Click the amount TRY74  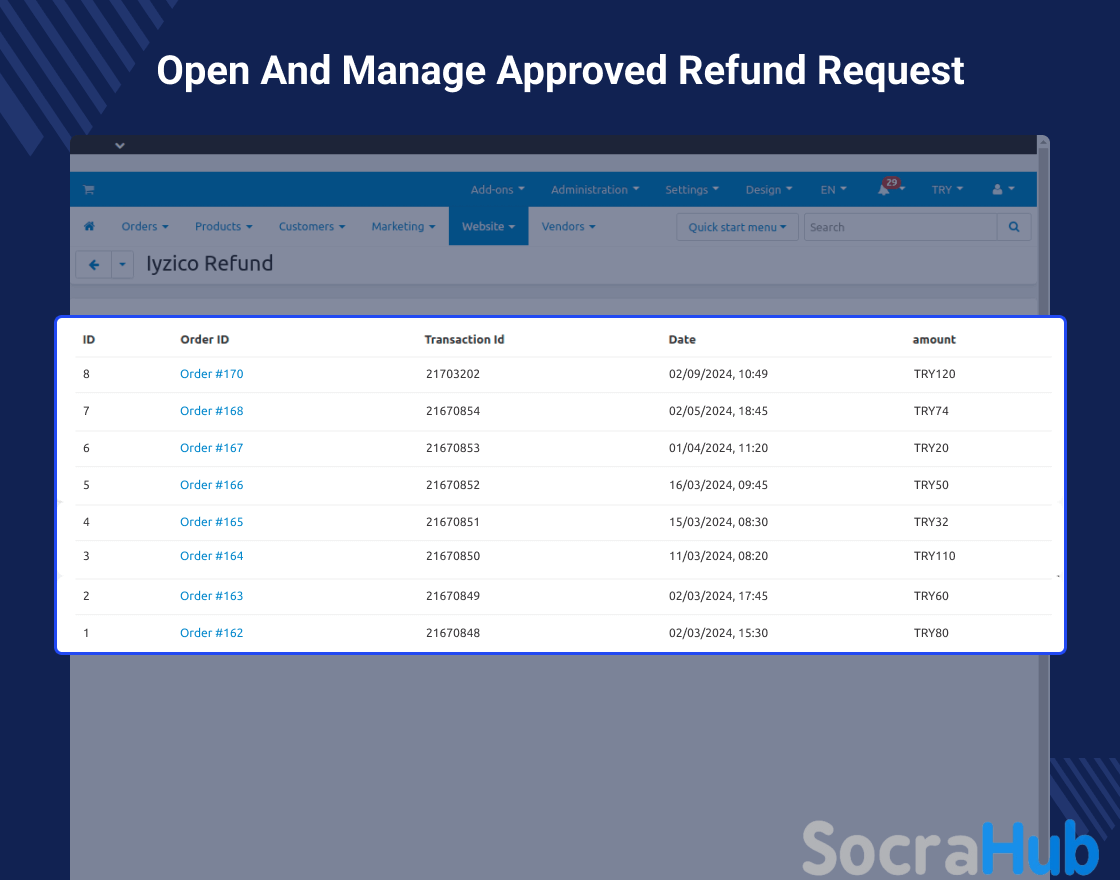click(931, 411)
